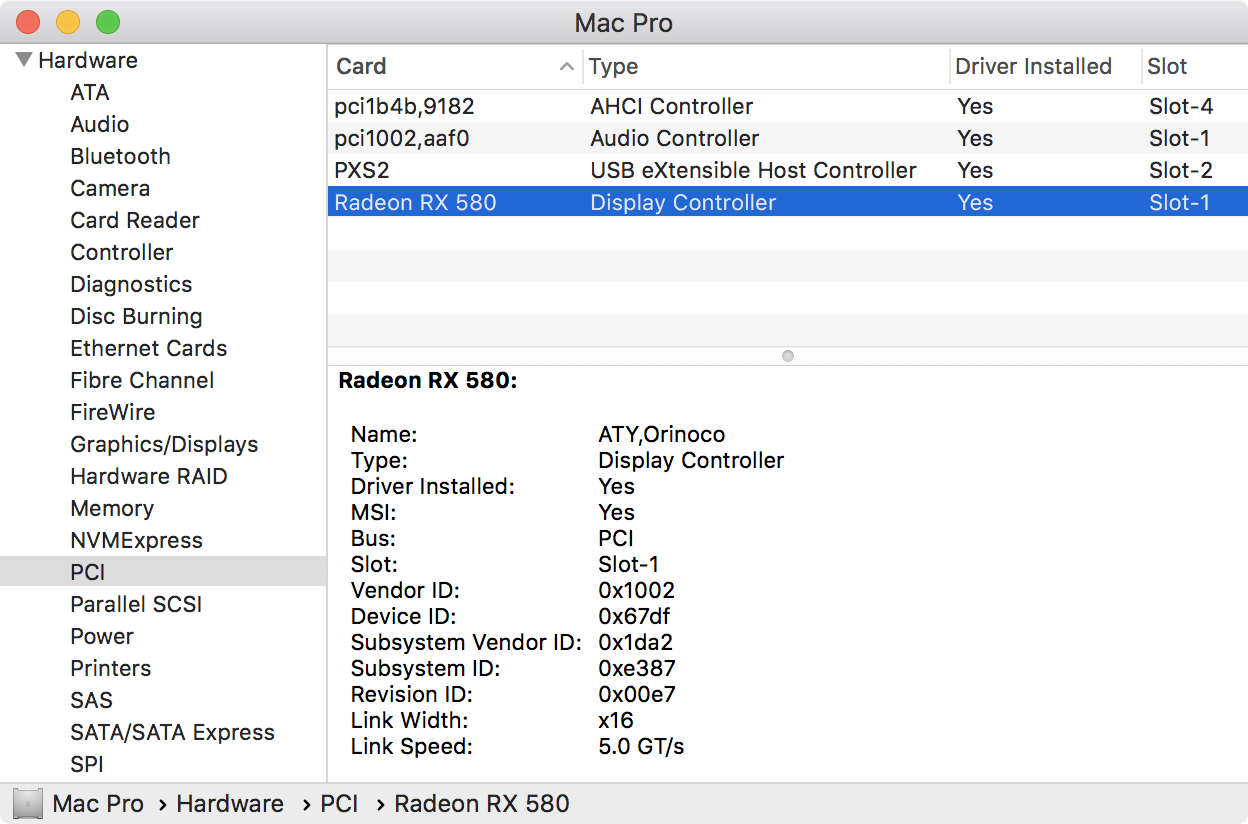Click the Card column sort arrow
The image size is (1248, 824).
tap(566, 67)
